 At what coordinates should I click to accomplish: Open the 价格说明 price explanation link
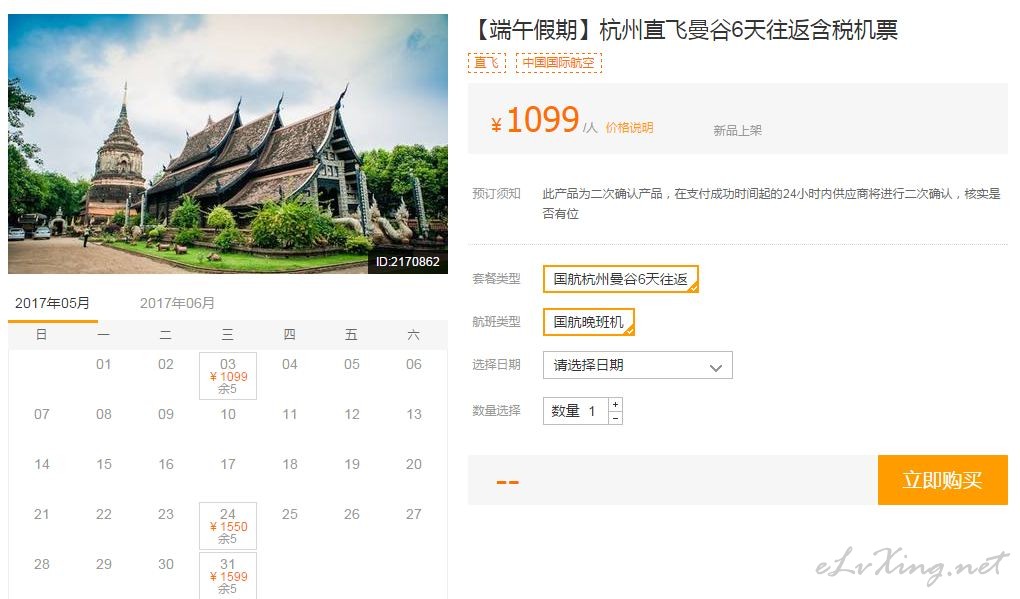(x=629, y=127)
